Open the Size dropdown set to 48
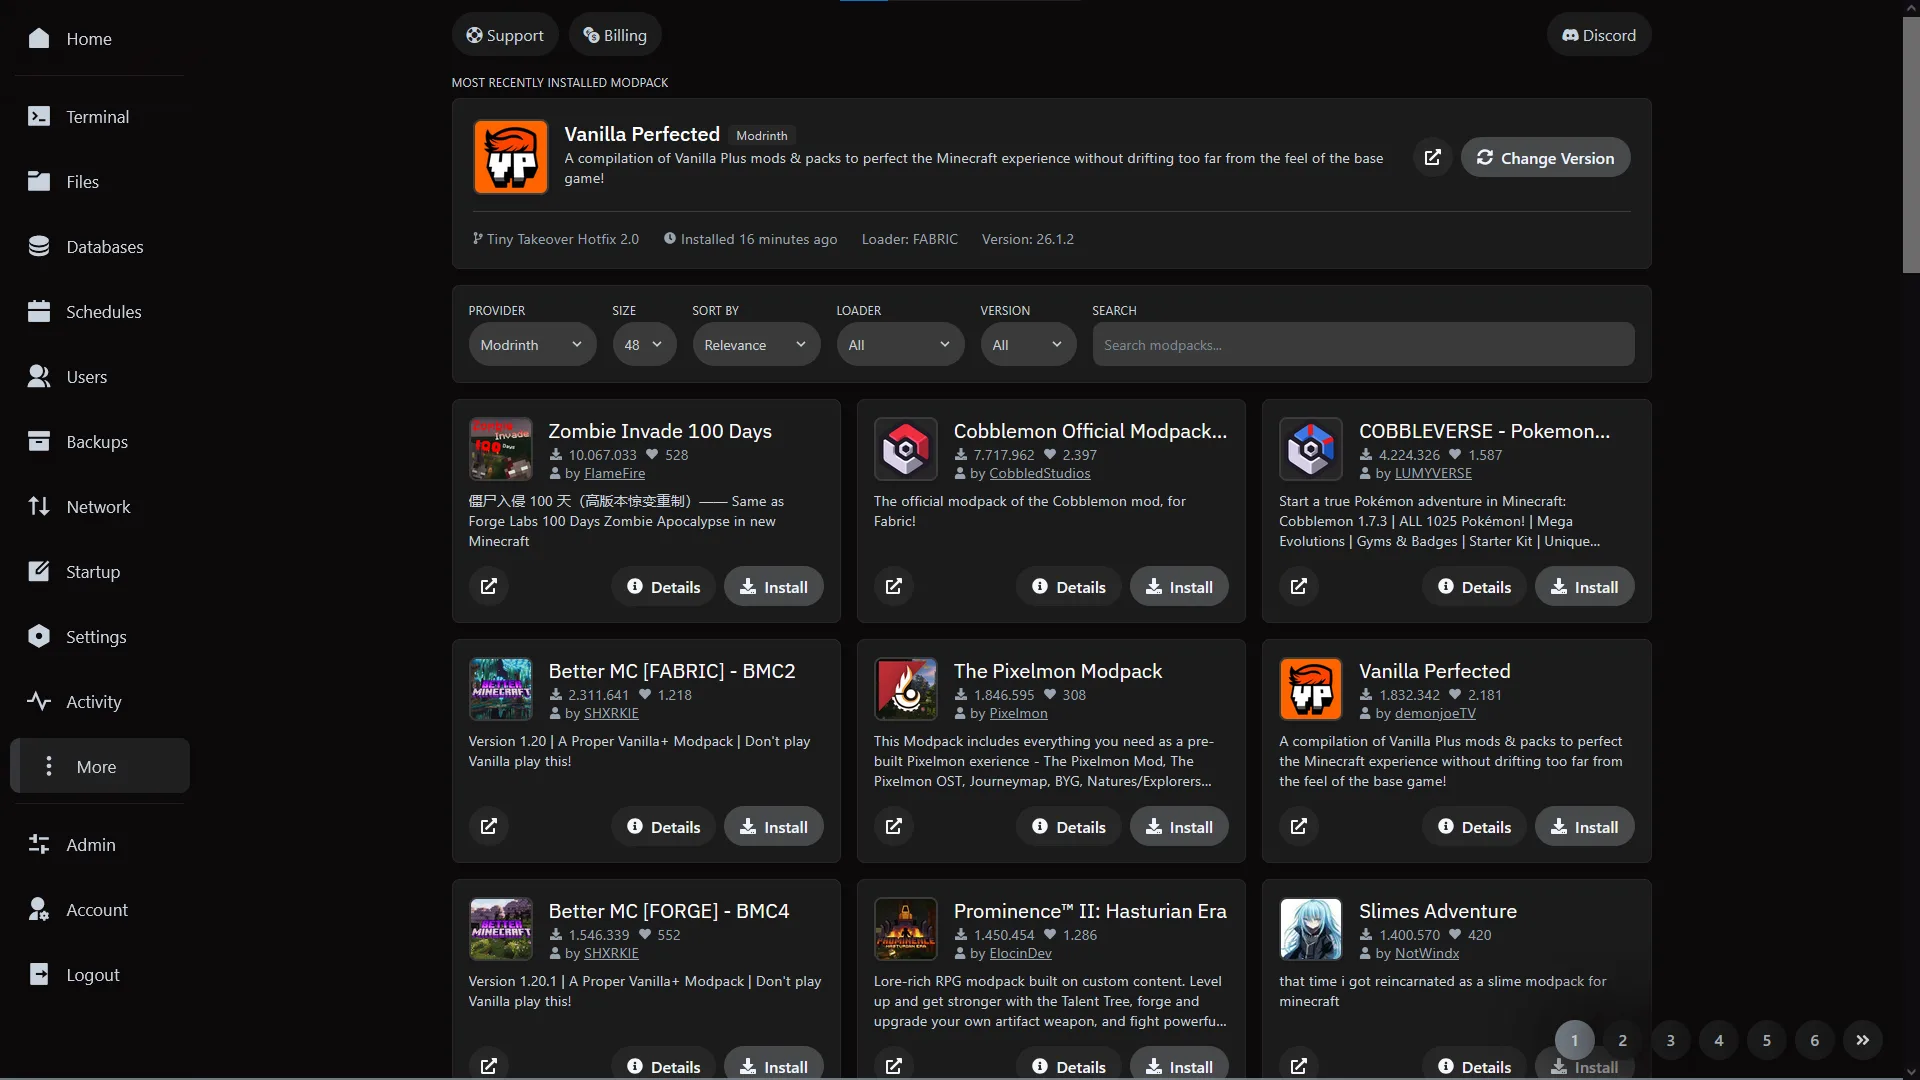 pos(644,344)
